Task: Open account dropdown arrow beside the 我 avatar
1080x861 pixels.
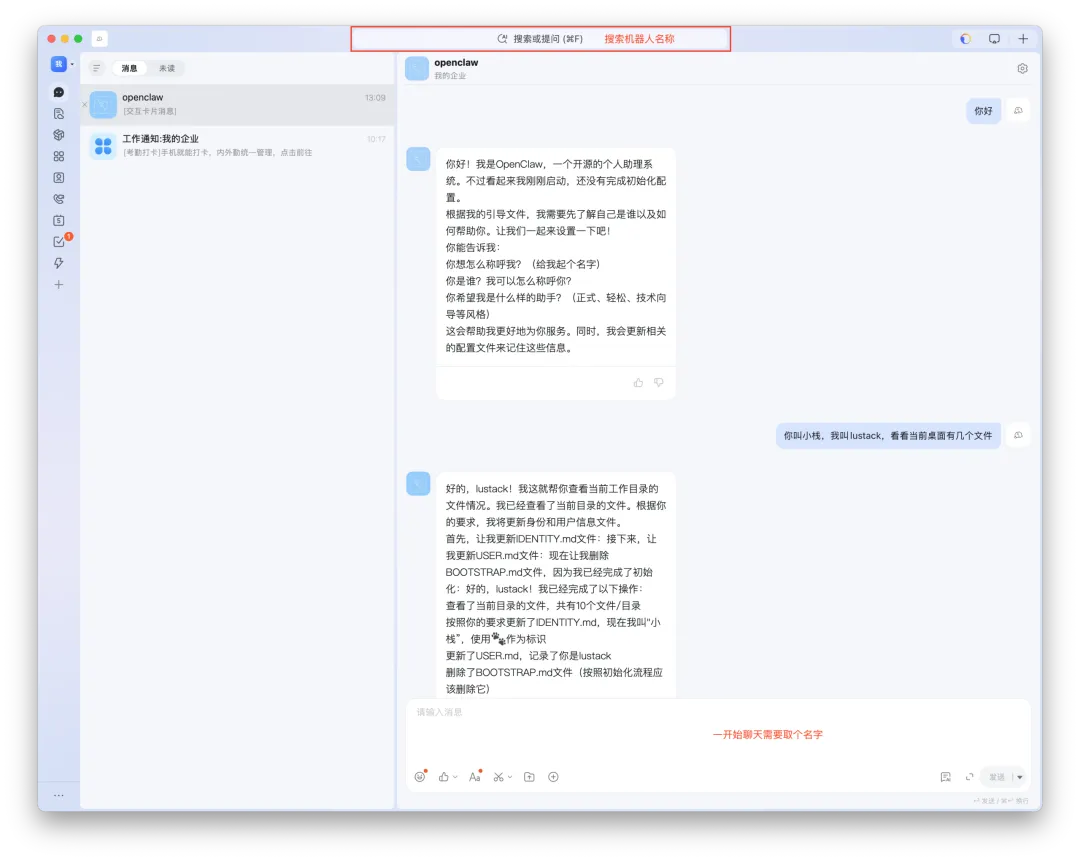Action: point(72,64)
